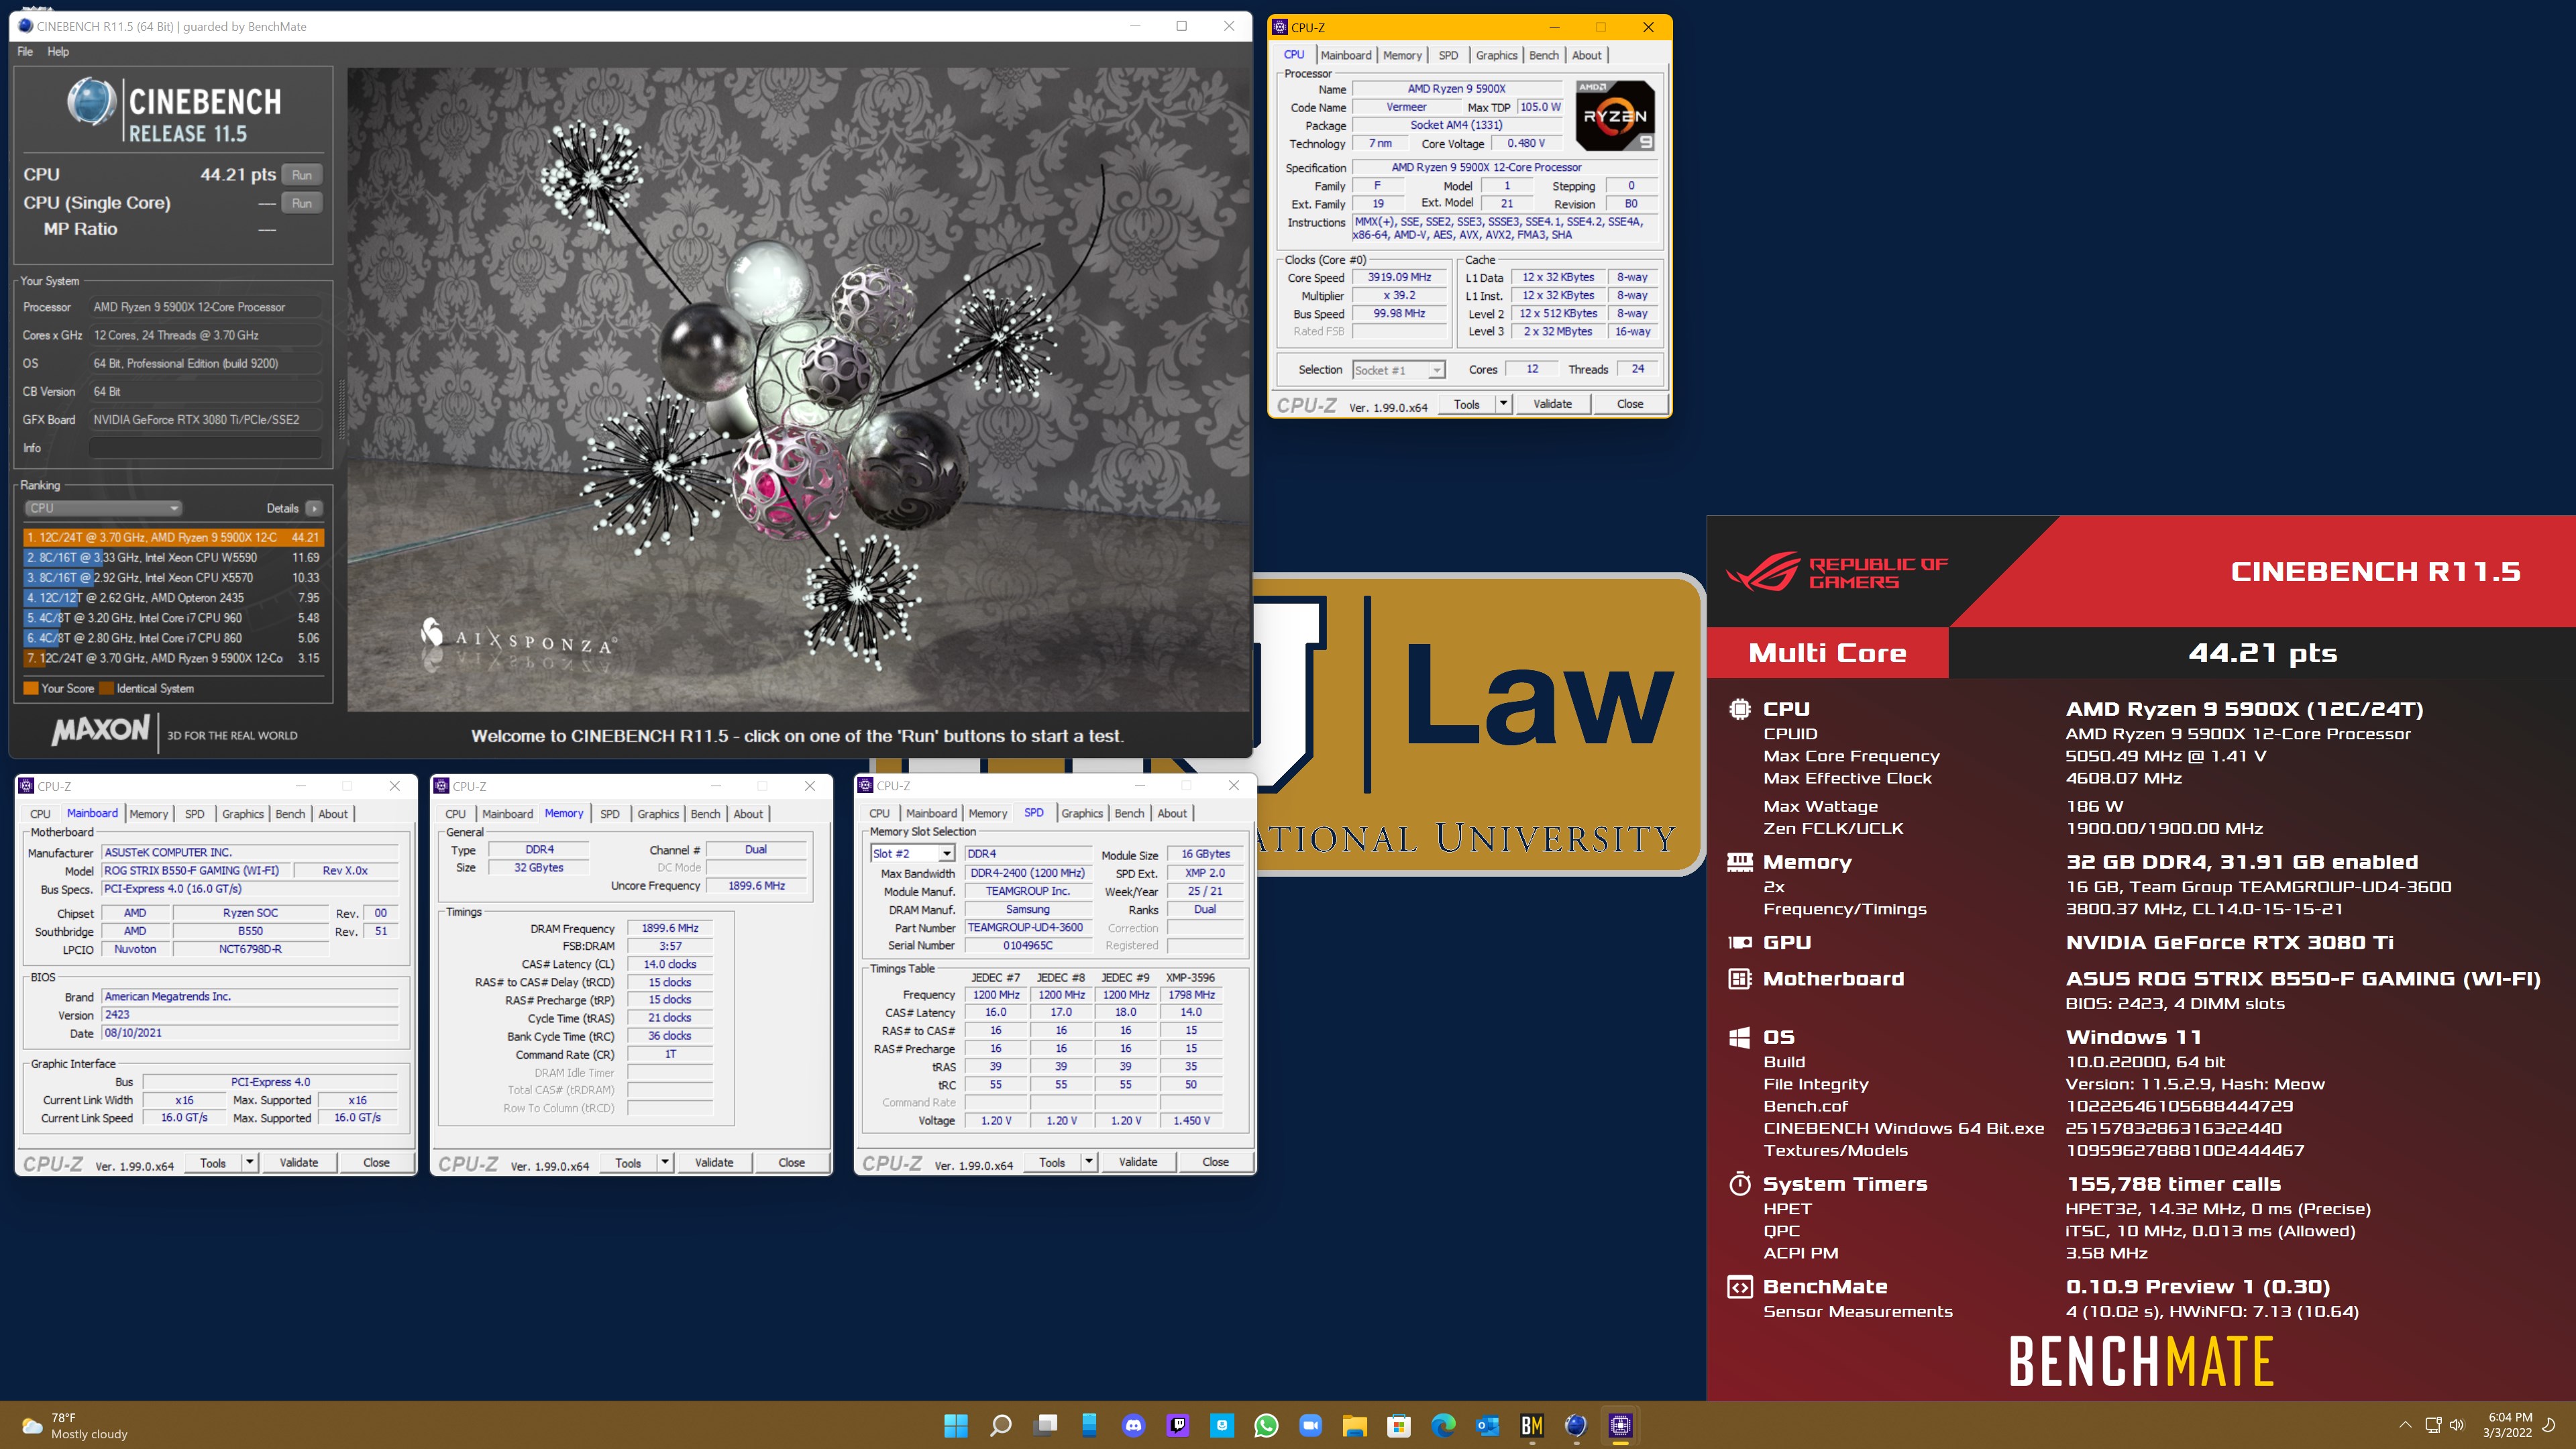Viewport: 2576px width, 1449px height.
Task: Click Close button in CPU-Z Memory window
Action: 791,1163
